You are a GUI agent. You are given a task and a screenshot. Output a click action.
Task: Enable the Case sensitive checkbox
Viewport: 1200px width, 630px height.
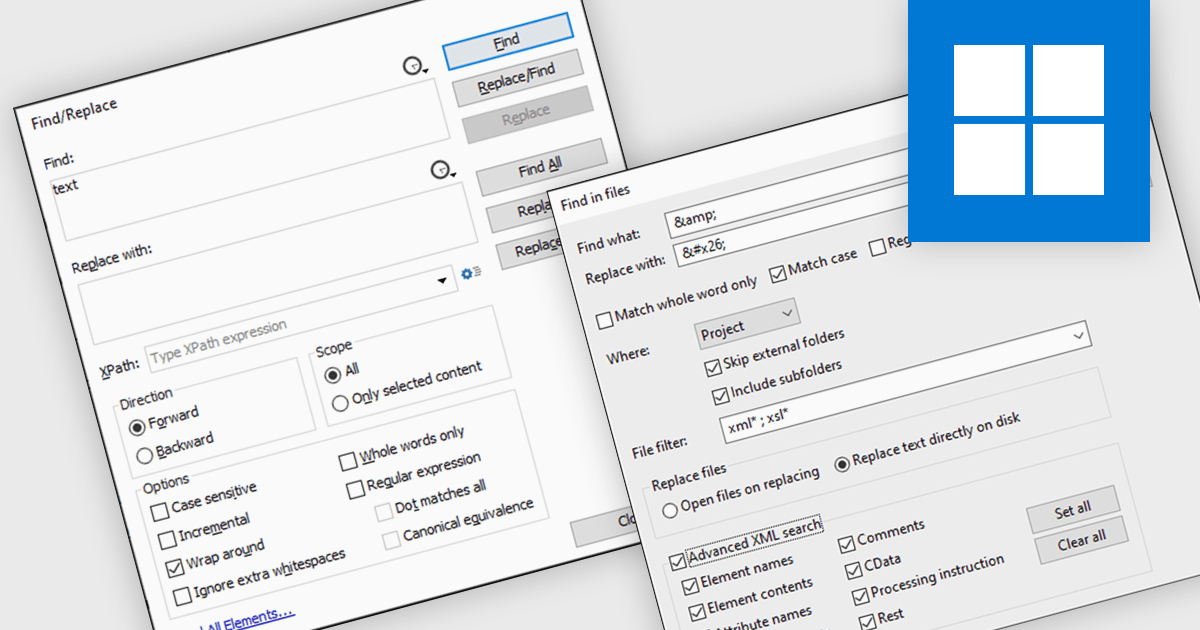point(160,512)
